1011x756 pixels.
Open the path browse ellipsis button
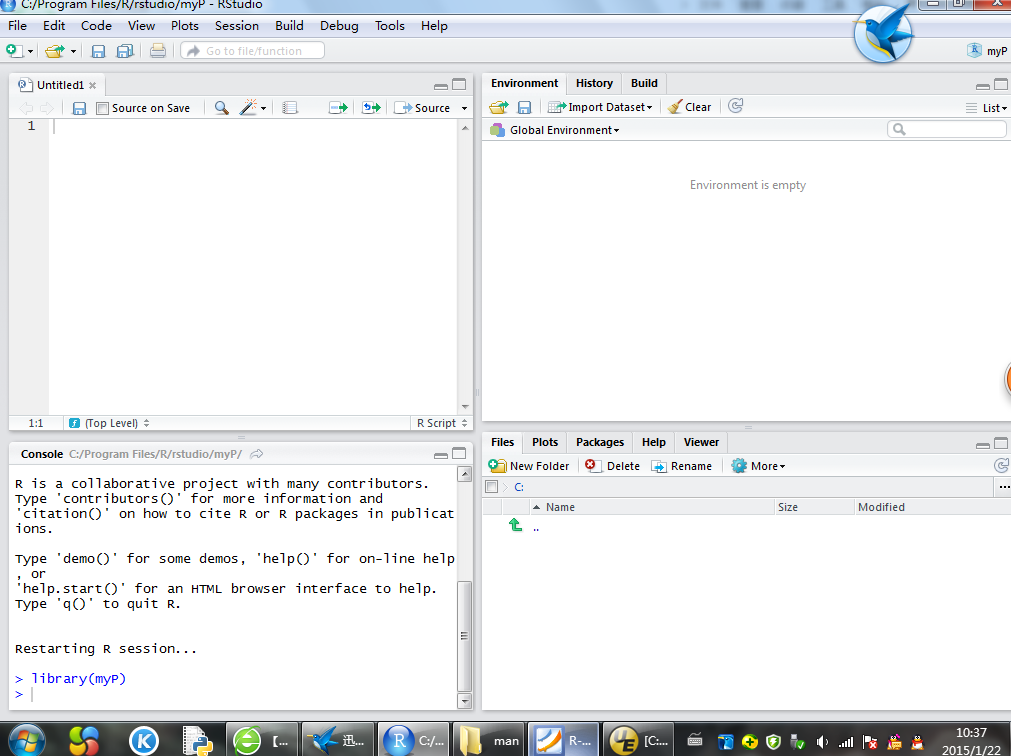pyautogui.click(x=1003, y=487)
